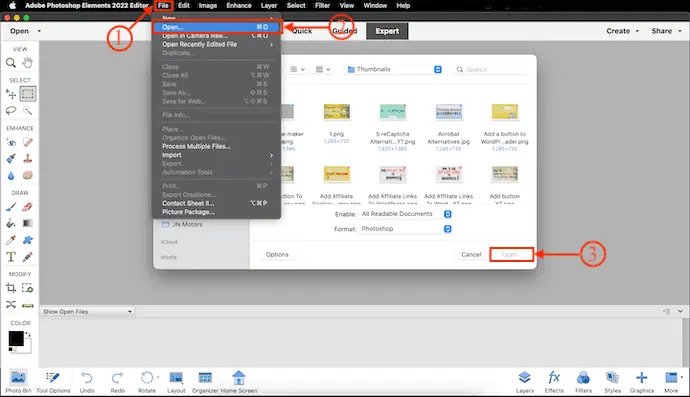Select the Eraser tool
Screen dimensions: 690x397
click(x=28, y=206)
